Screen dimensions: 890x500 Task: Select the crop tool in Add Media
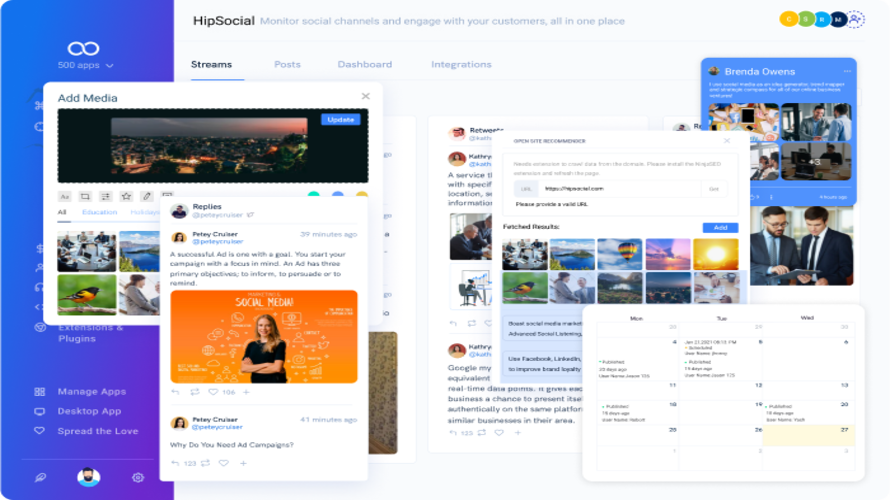pos(85,196)
